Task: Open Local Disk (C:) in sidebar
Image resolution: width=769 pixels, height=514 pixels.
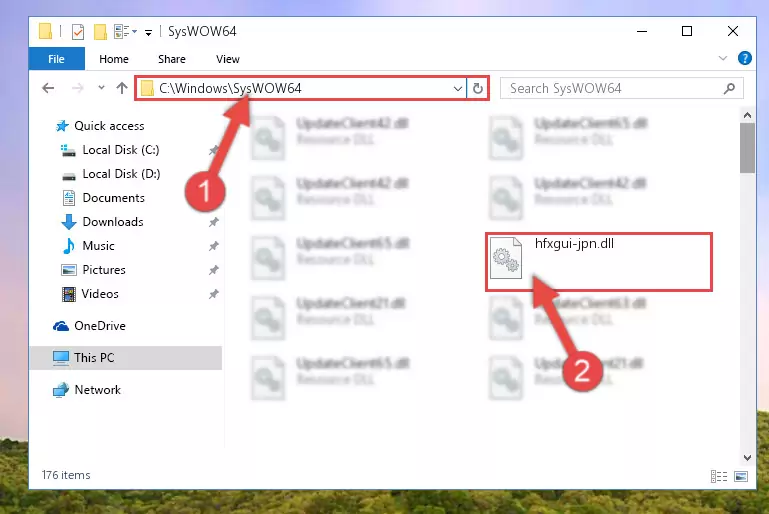Action: (121, 150)
